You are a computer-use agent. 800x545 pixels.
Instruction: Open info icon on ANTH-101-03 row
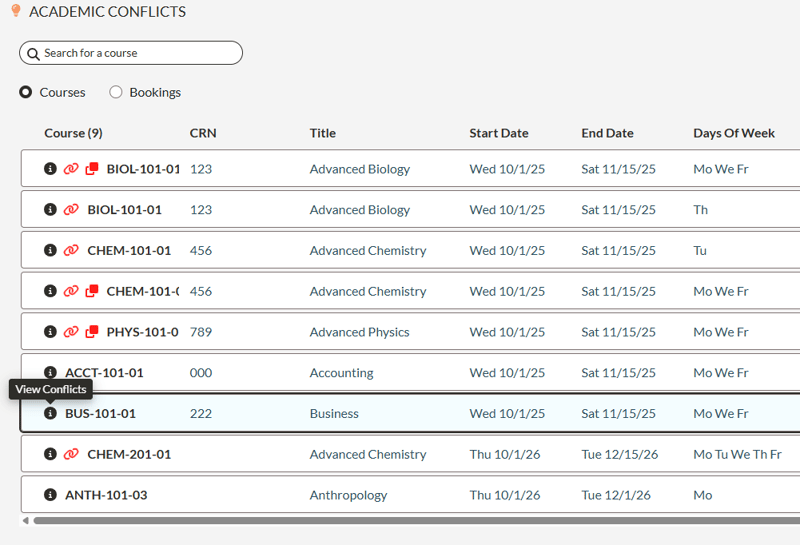(50, 495)
